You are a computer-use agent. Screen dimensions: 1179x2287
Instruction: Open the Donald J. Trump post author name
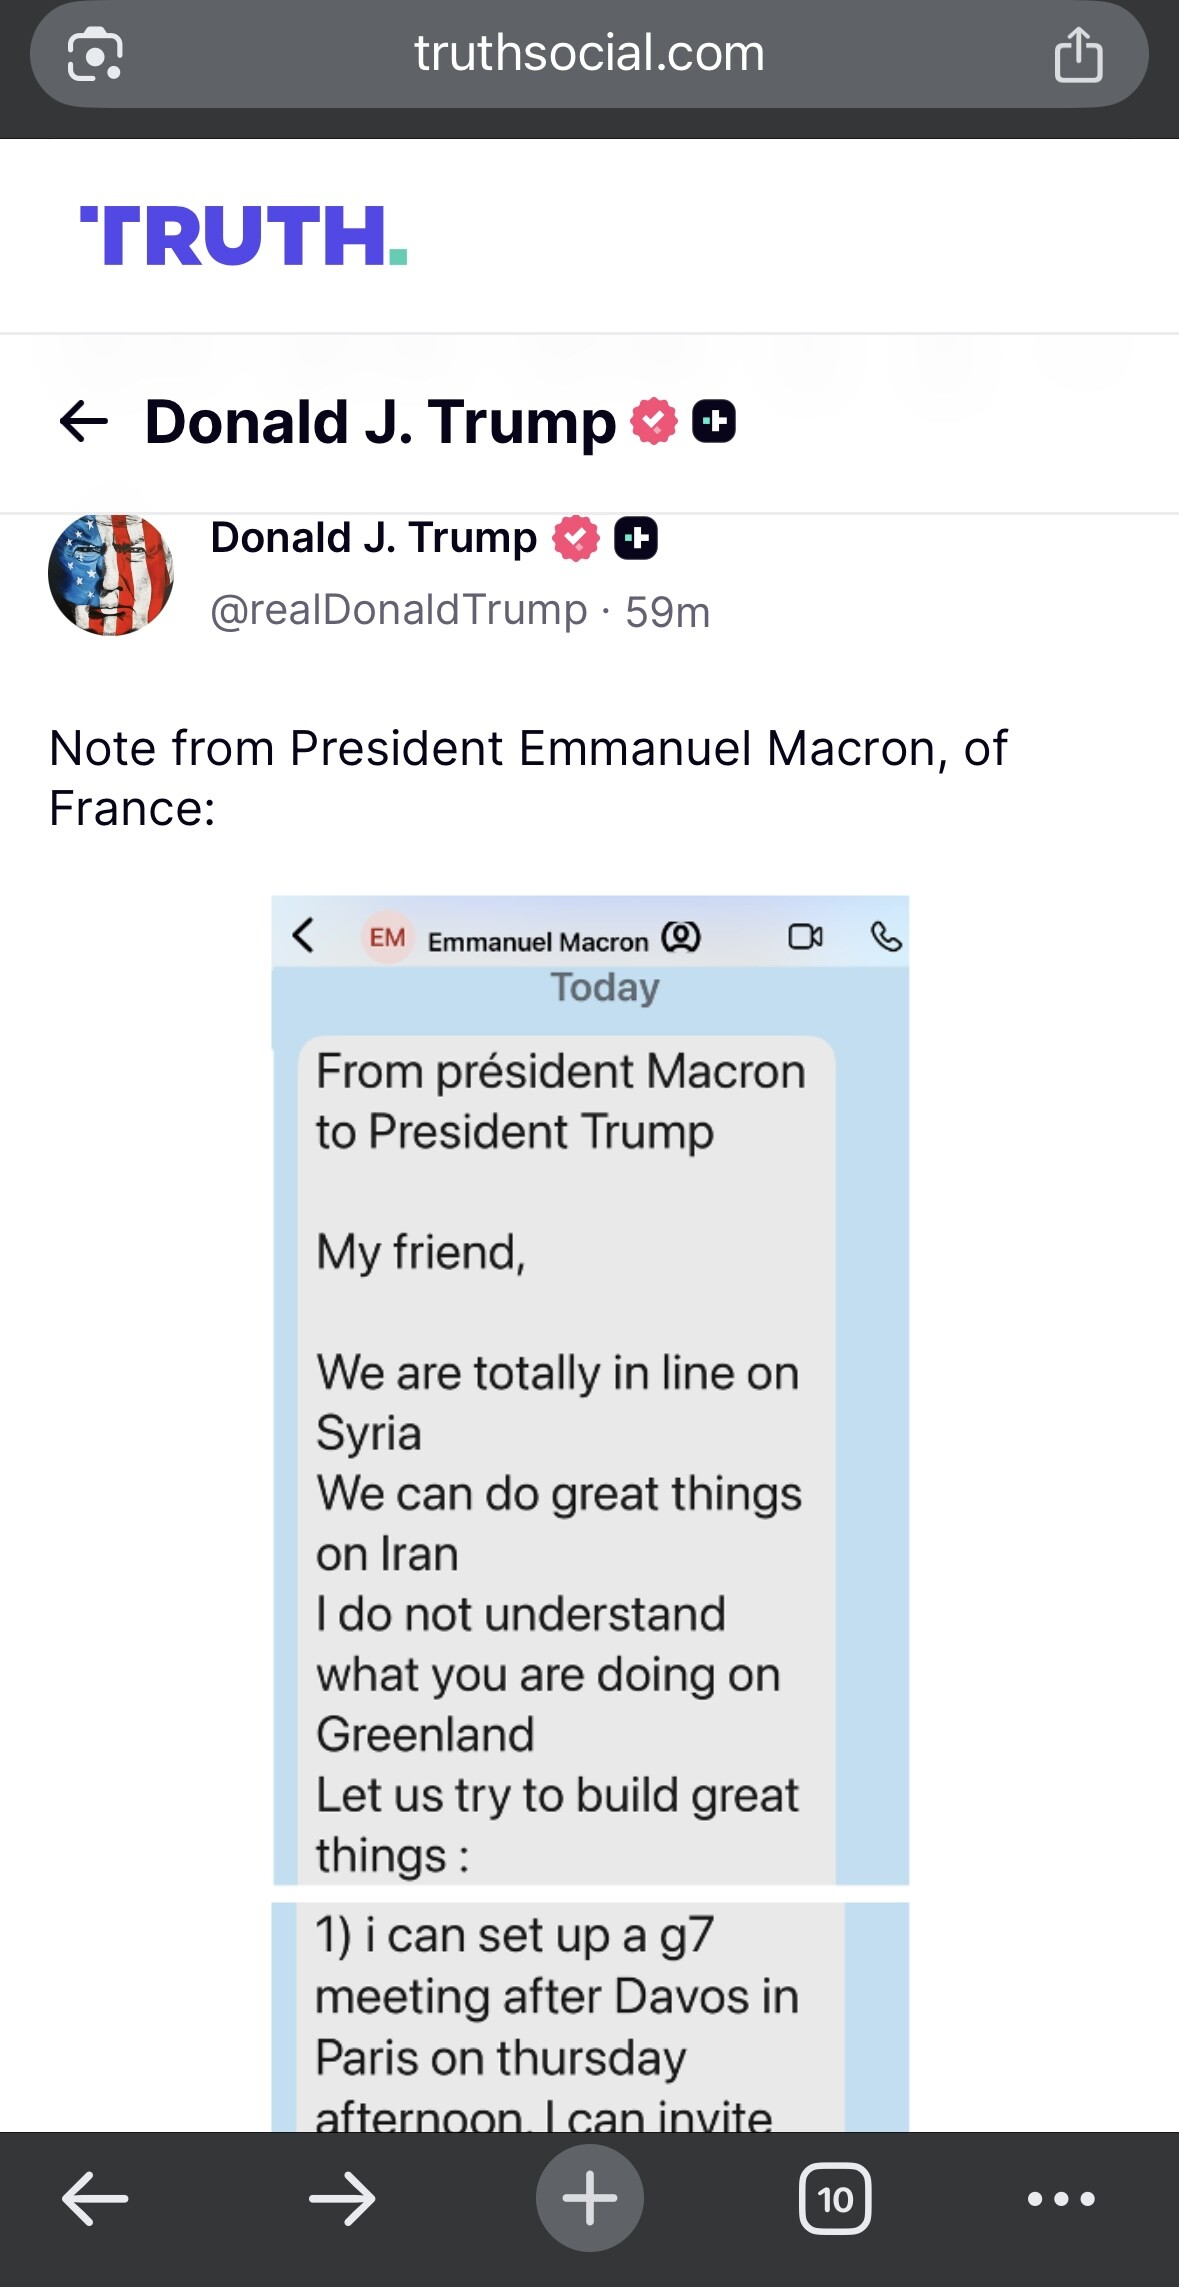pos(373,538)
